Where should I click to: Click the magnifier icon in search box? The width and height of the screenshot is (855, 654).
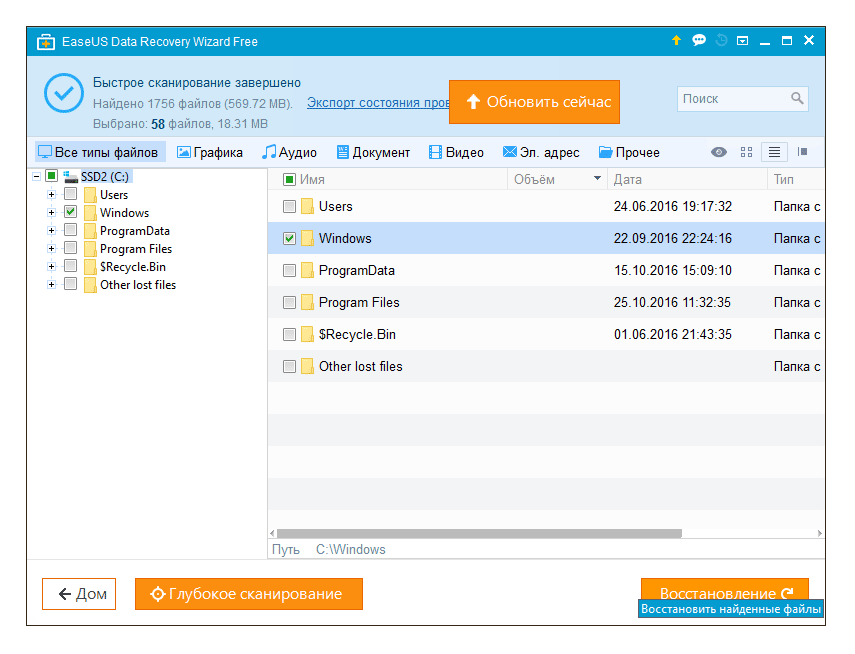coord(797,99)
